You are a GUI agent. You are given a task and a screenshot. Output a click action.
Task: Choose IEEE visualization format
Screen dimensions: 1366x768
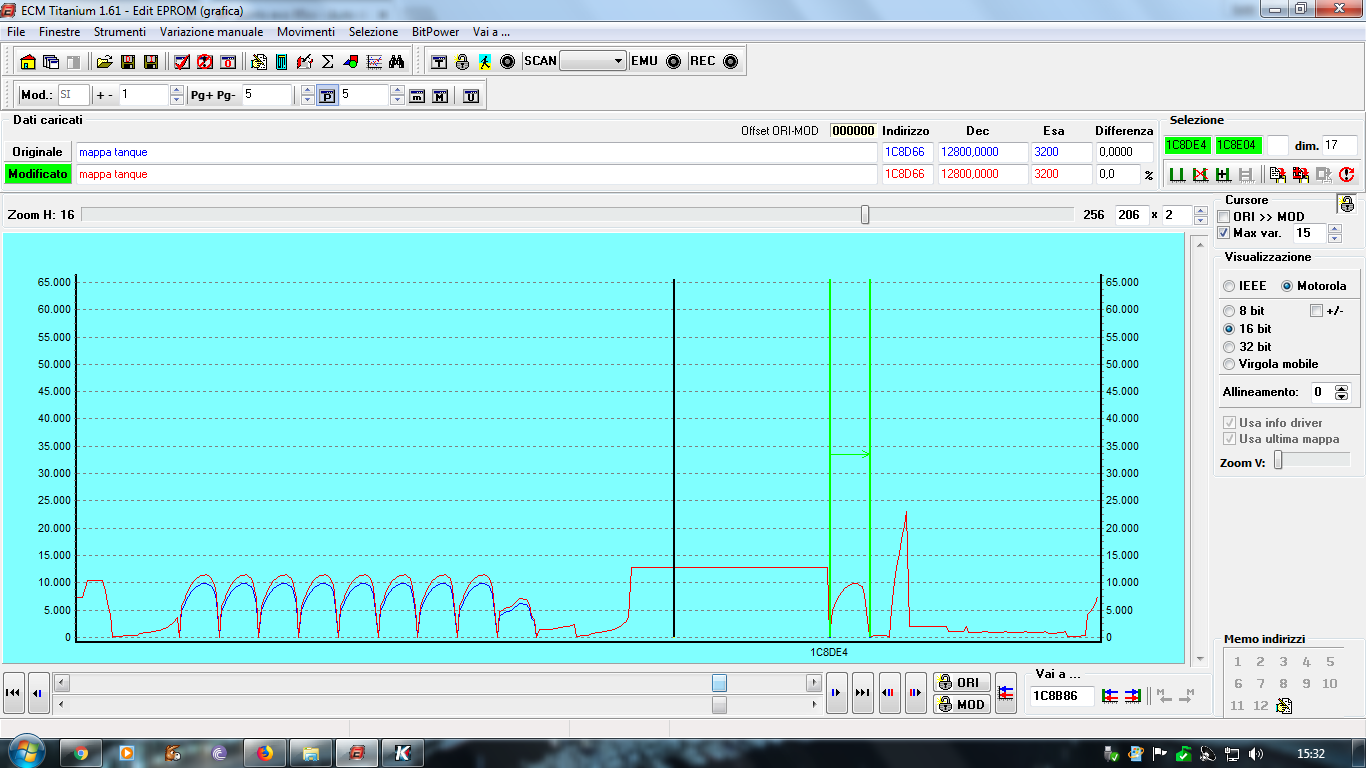pyautogui.click(x=1229, y=286)
